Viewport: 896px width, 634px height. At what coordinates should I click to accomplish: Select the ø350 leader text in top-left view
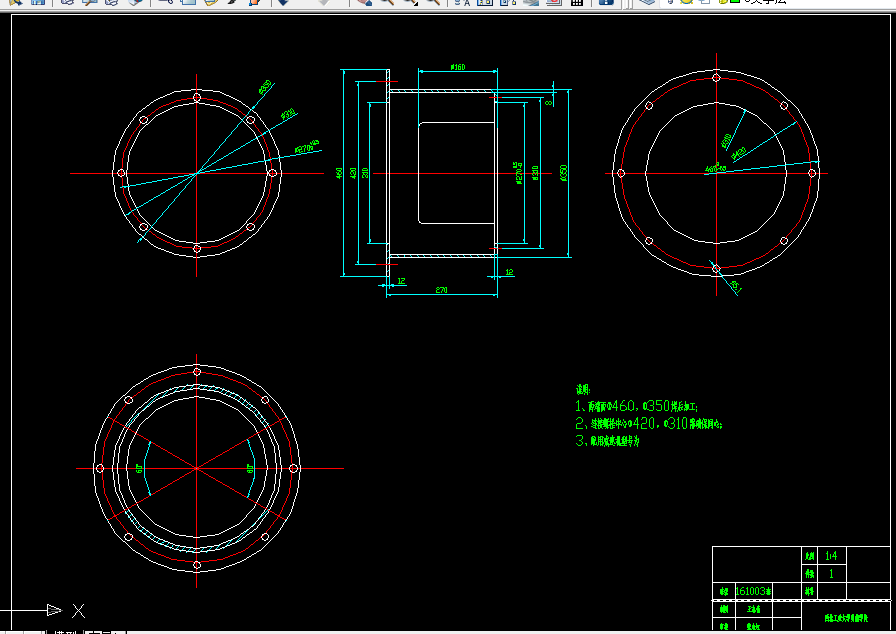265,87
